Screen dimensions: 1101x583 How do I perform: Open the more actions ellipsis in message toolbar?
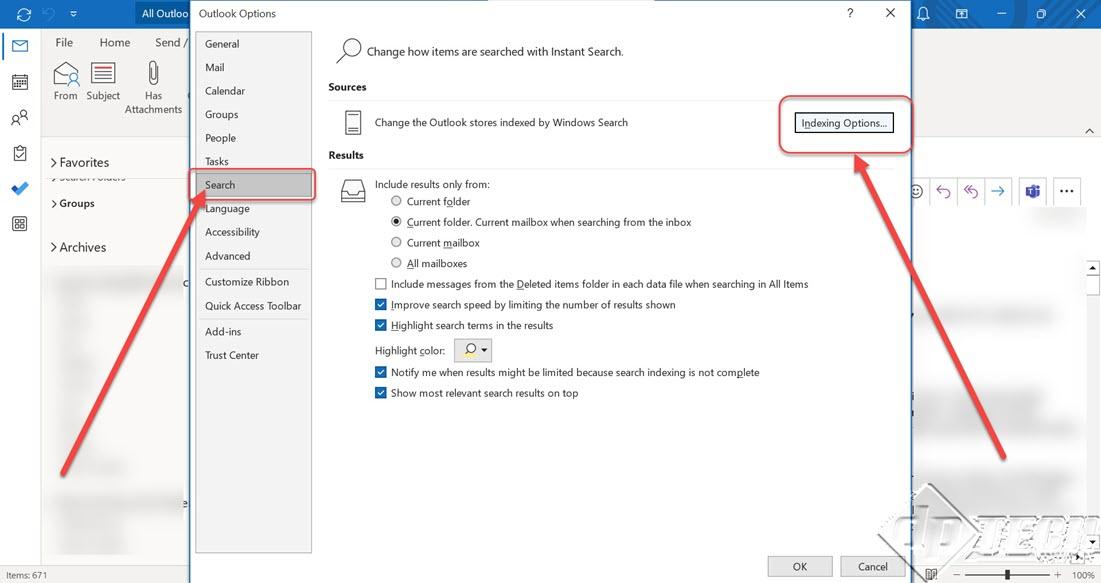click(1066, 191)
